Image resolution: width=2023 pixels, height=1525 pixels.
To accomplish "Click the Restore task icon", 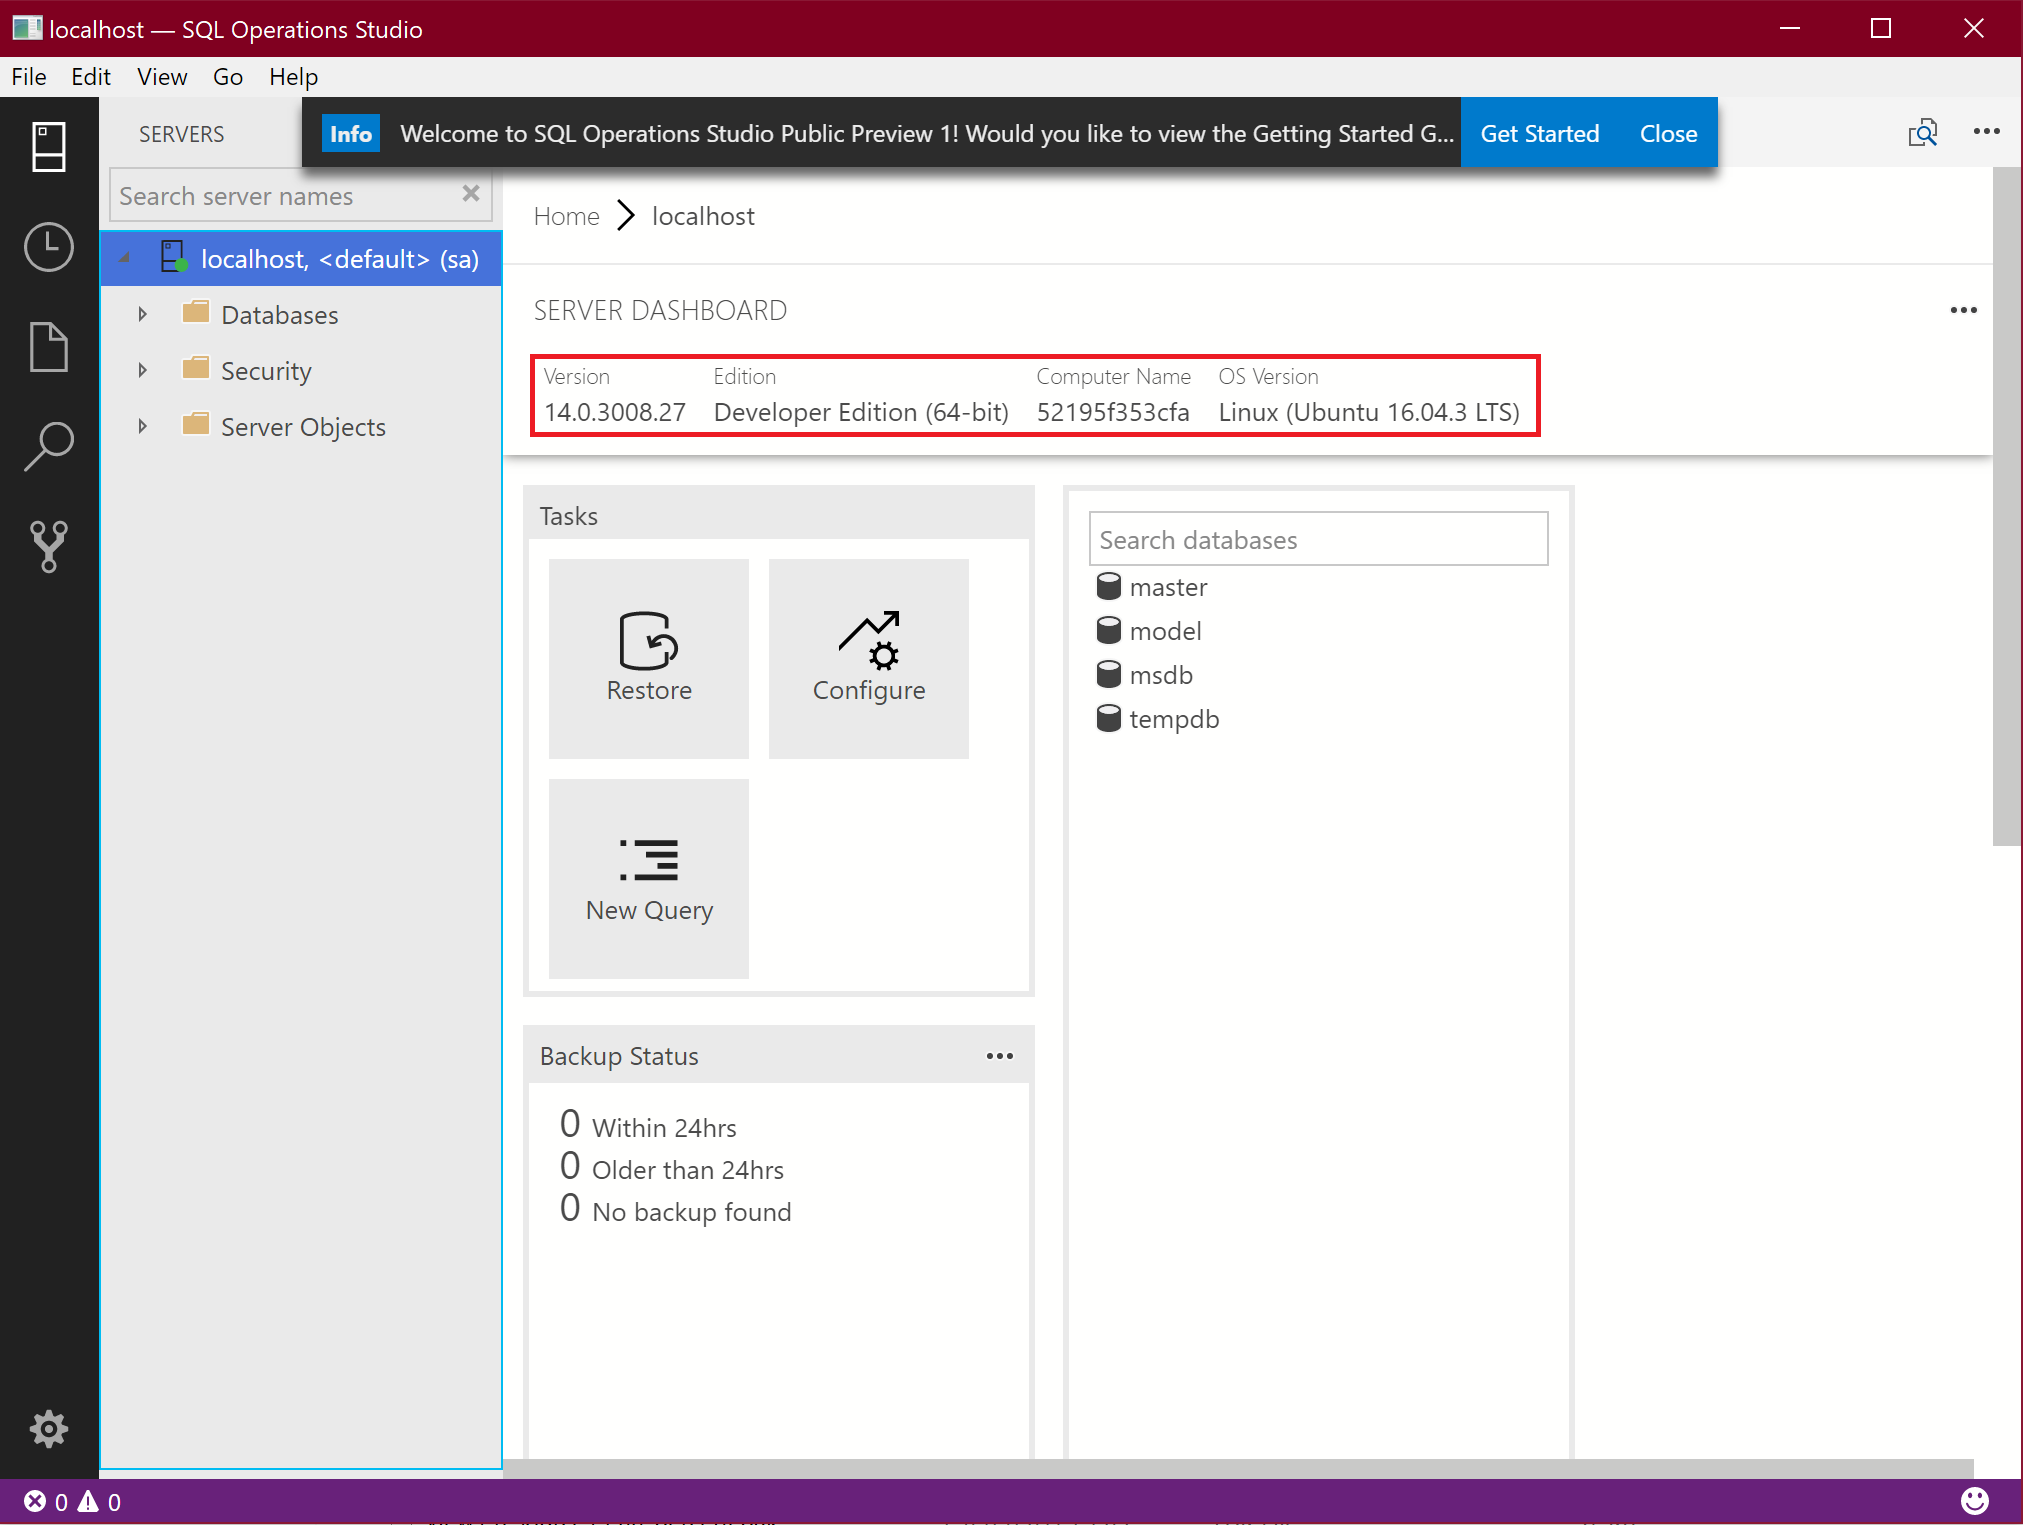I will point(649,640).
